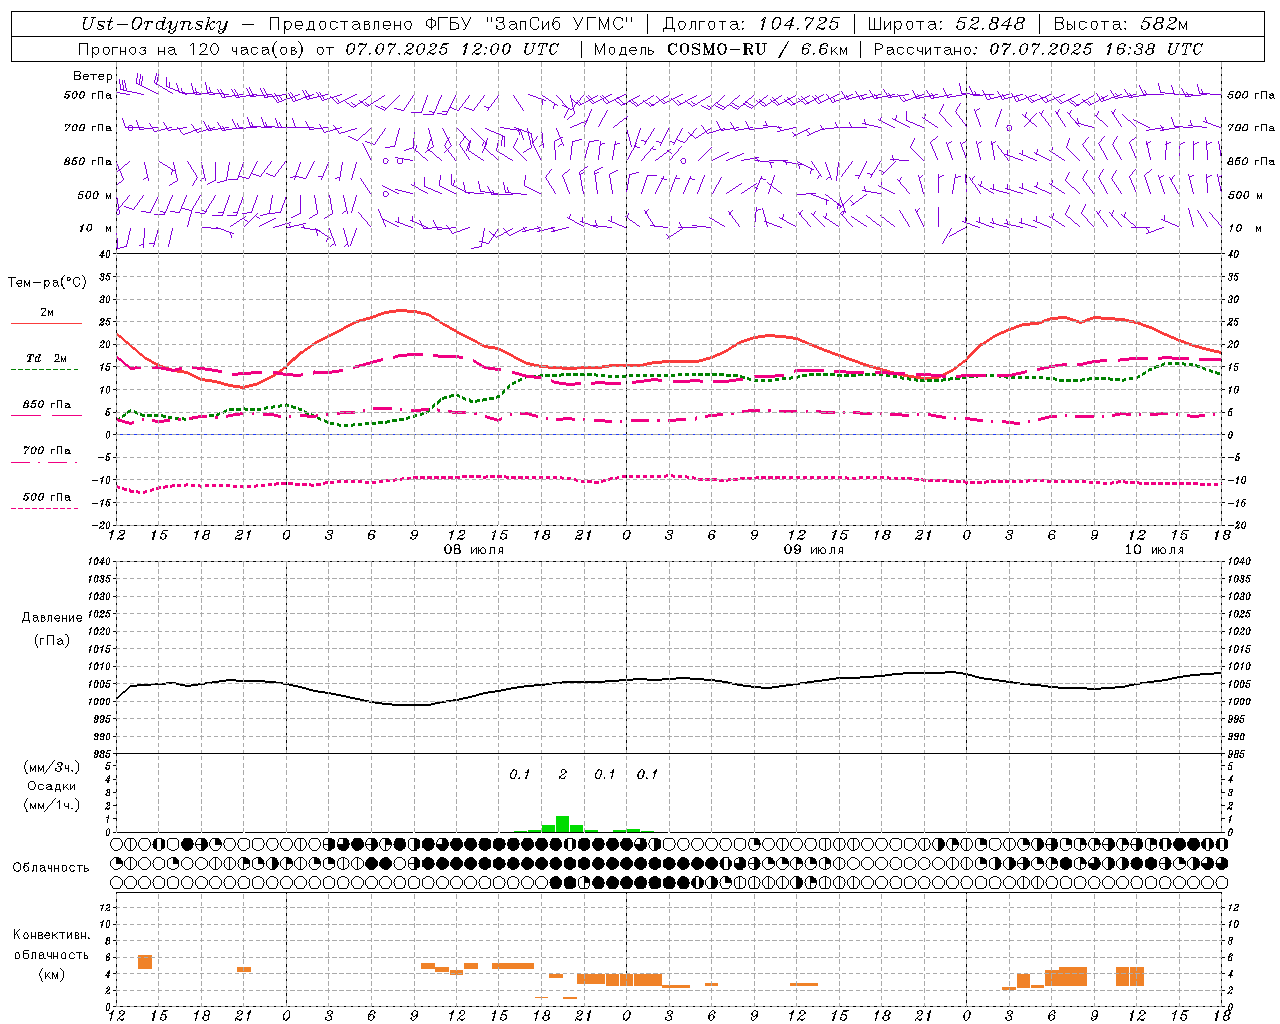Click the Широта: 52.848 header field
Image resolution: width=1280 pixels, height=1024 pixels.
[x=946, y=24]
